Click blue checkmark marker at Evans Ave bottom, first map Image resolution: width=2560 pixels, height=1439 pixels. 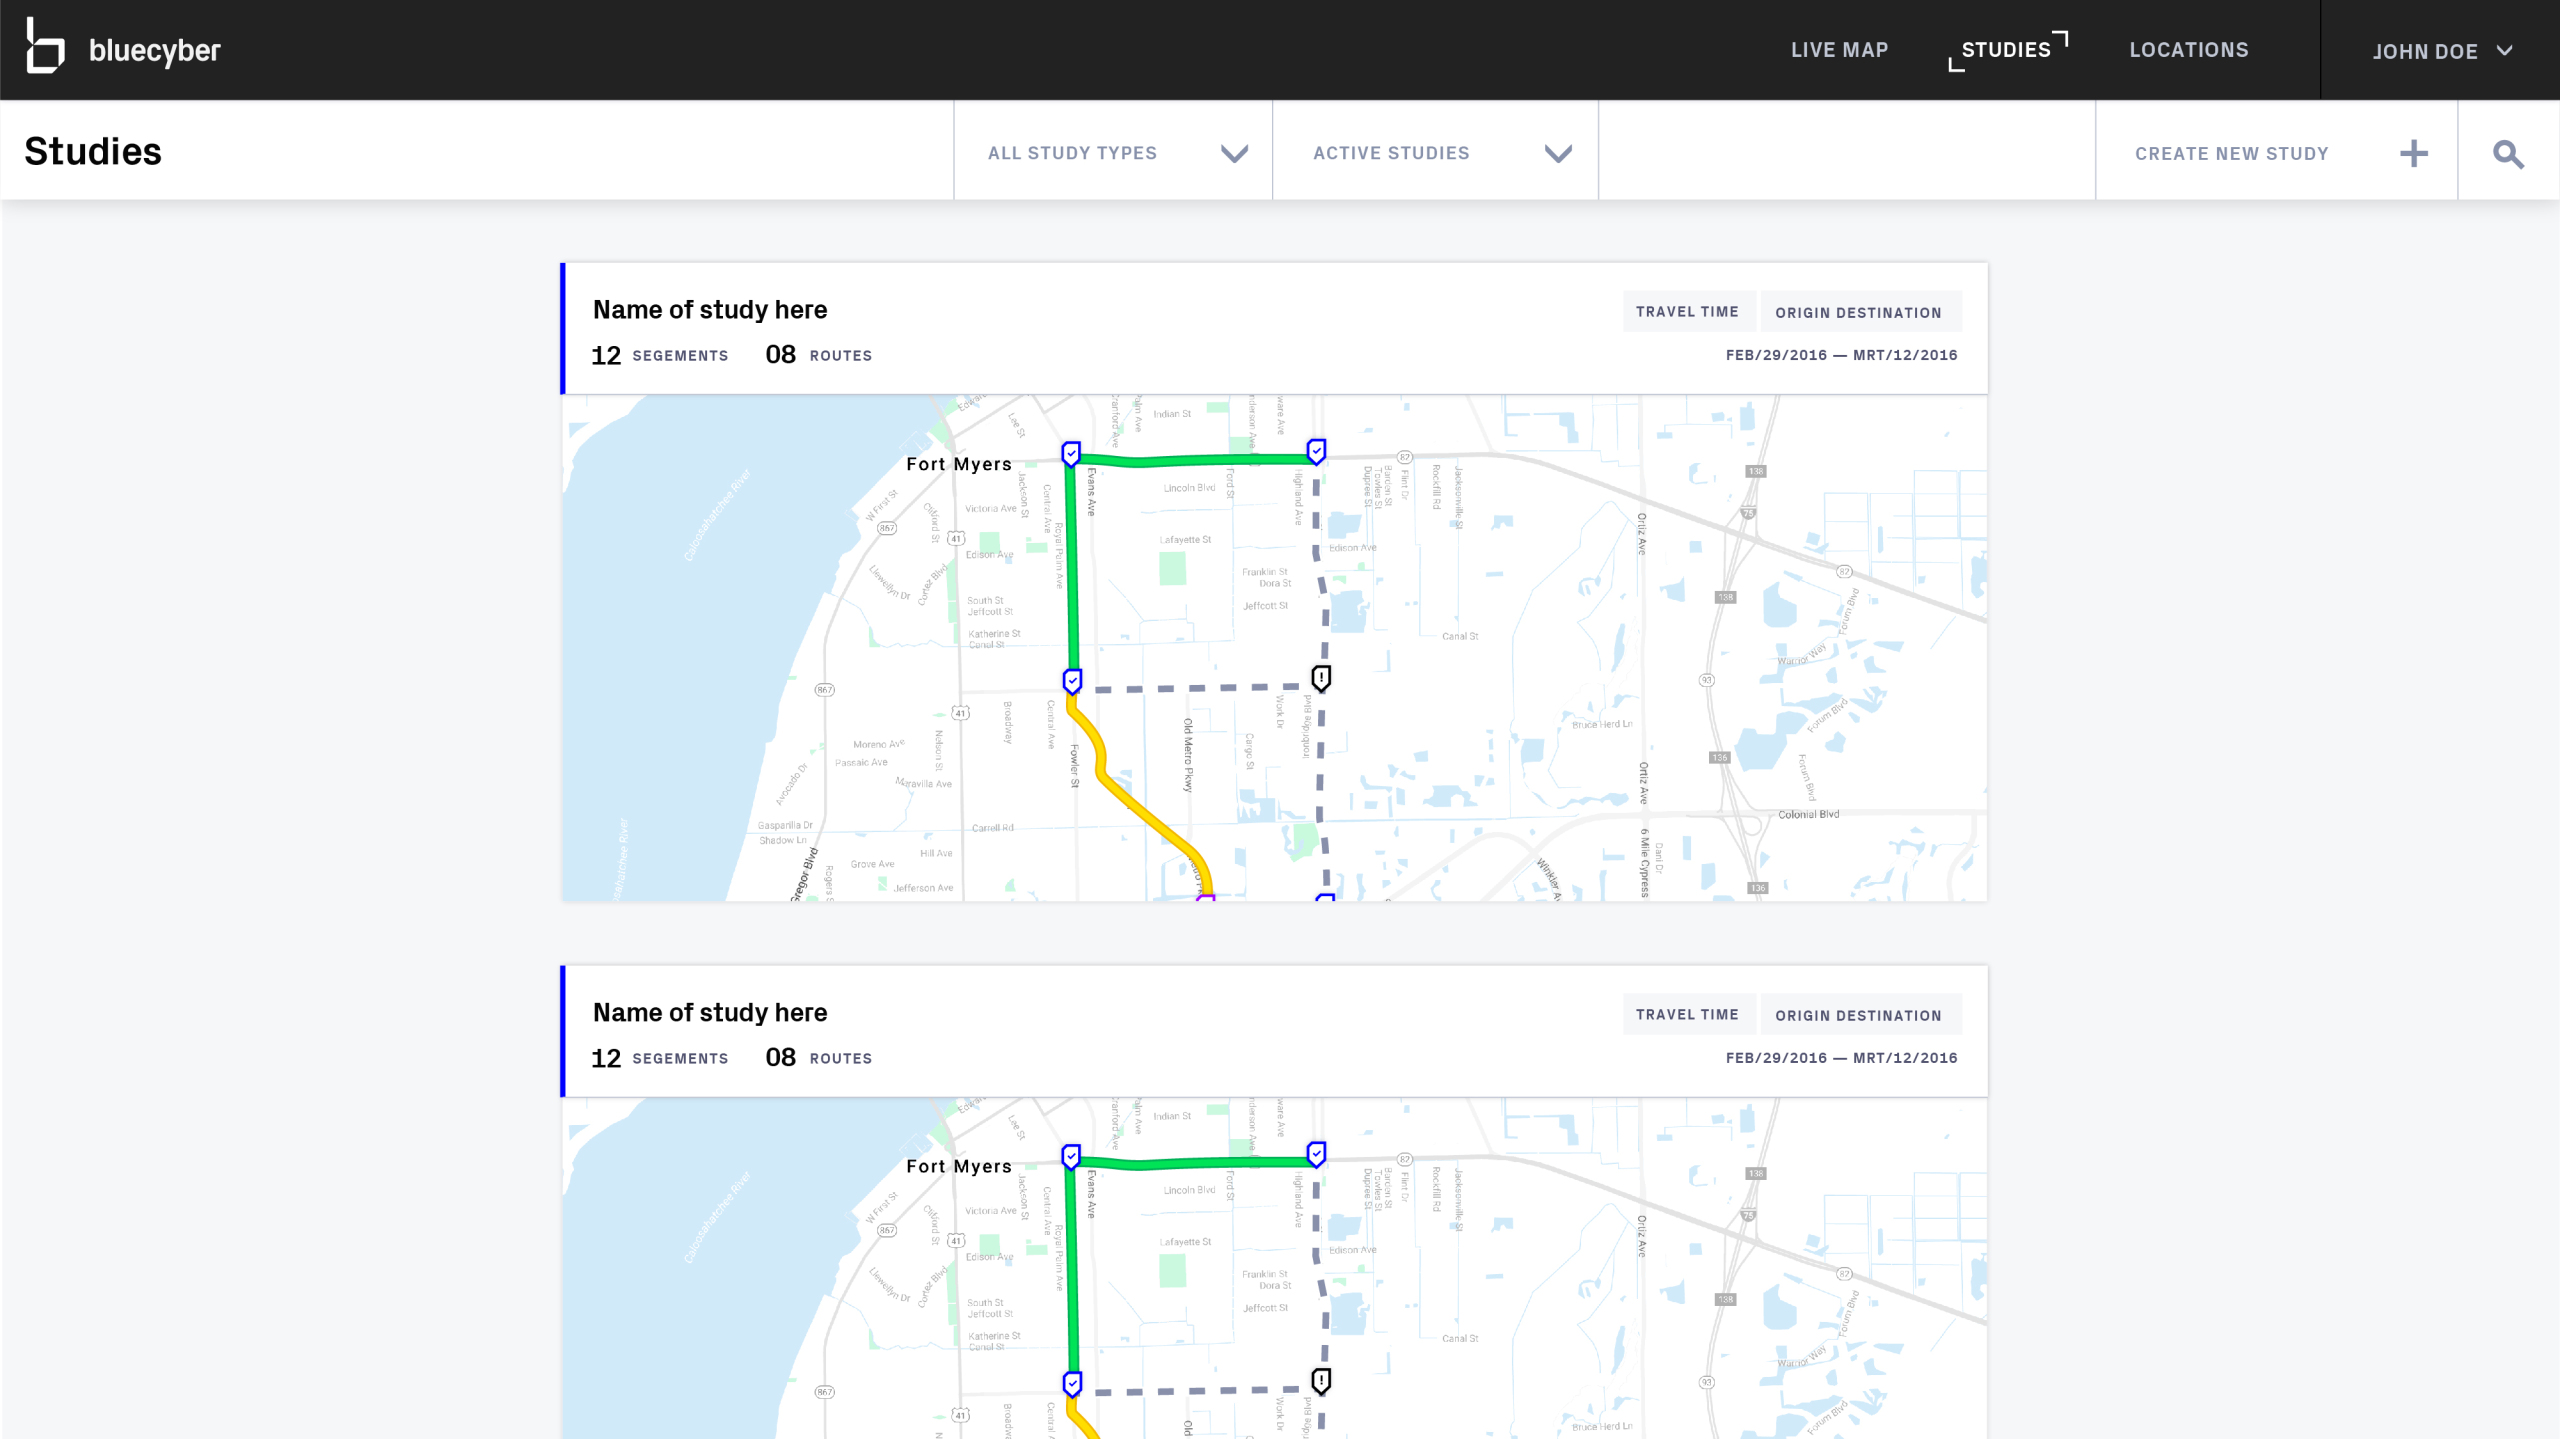(x=1072, y=681)
